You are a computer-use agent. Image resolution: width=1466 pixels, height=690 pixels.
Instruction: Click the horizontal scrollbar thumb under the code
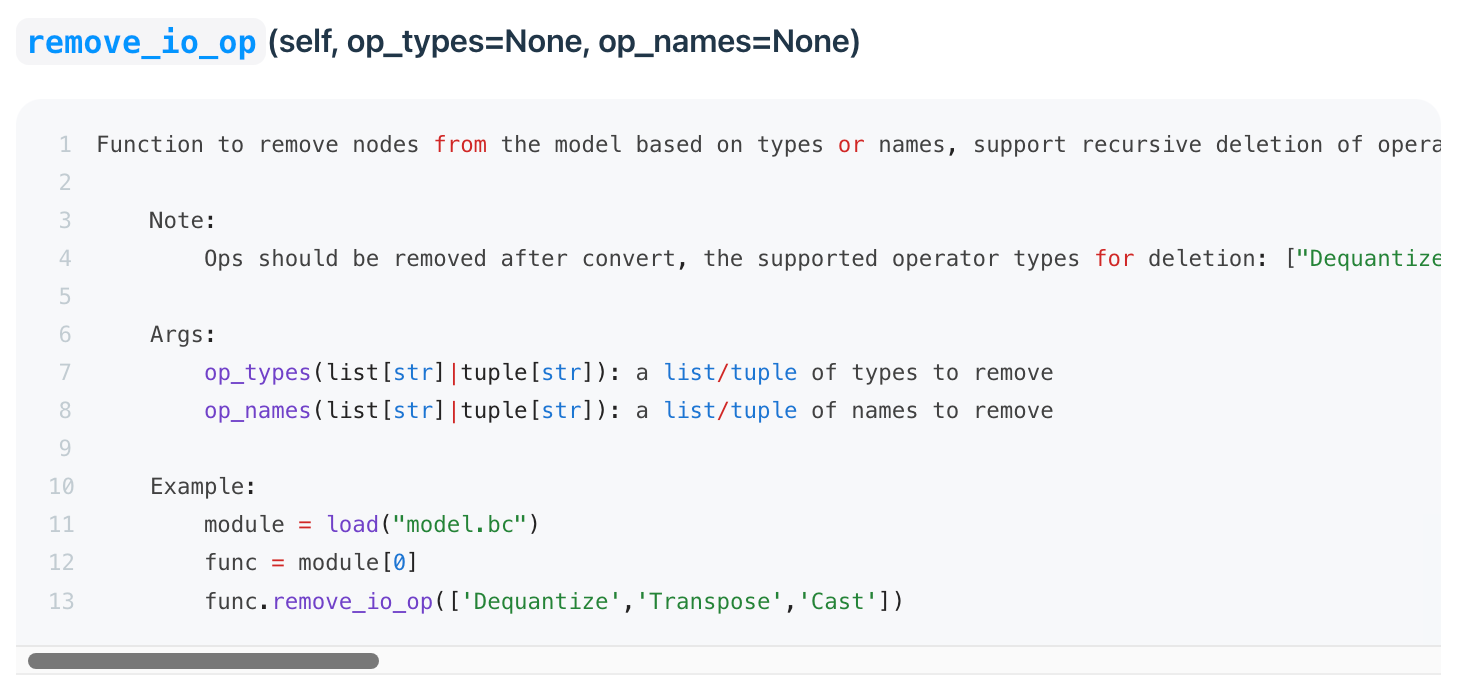click(203, 661)
